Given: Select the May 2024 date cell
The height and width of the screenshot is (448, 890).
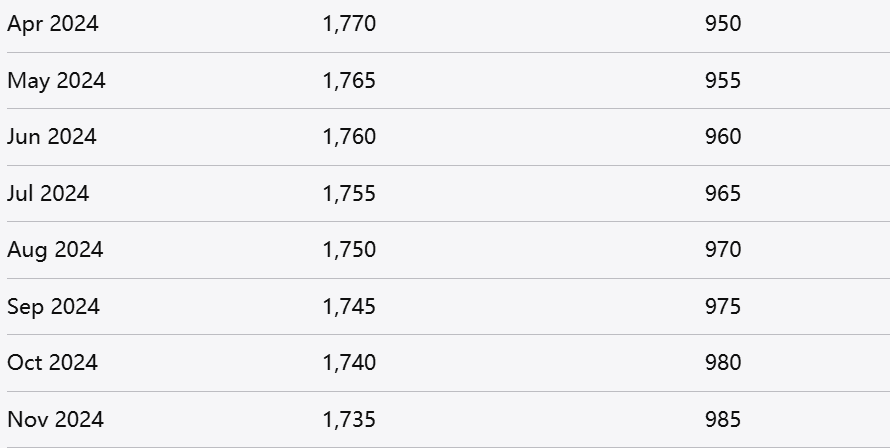Looking at the screenshot, I should 56,80.
